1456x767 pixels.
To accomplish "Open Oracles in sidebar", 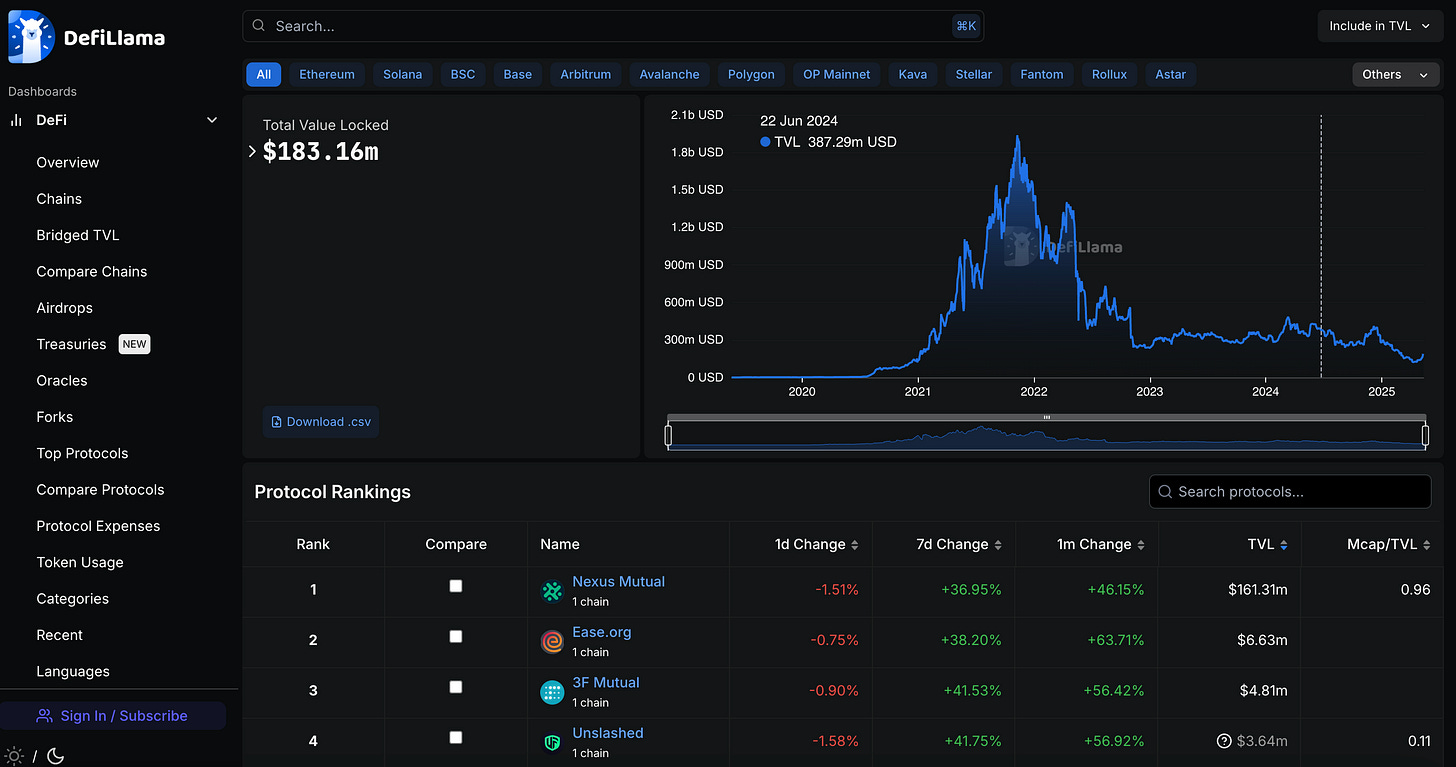I will point(62,381).
